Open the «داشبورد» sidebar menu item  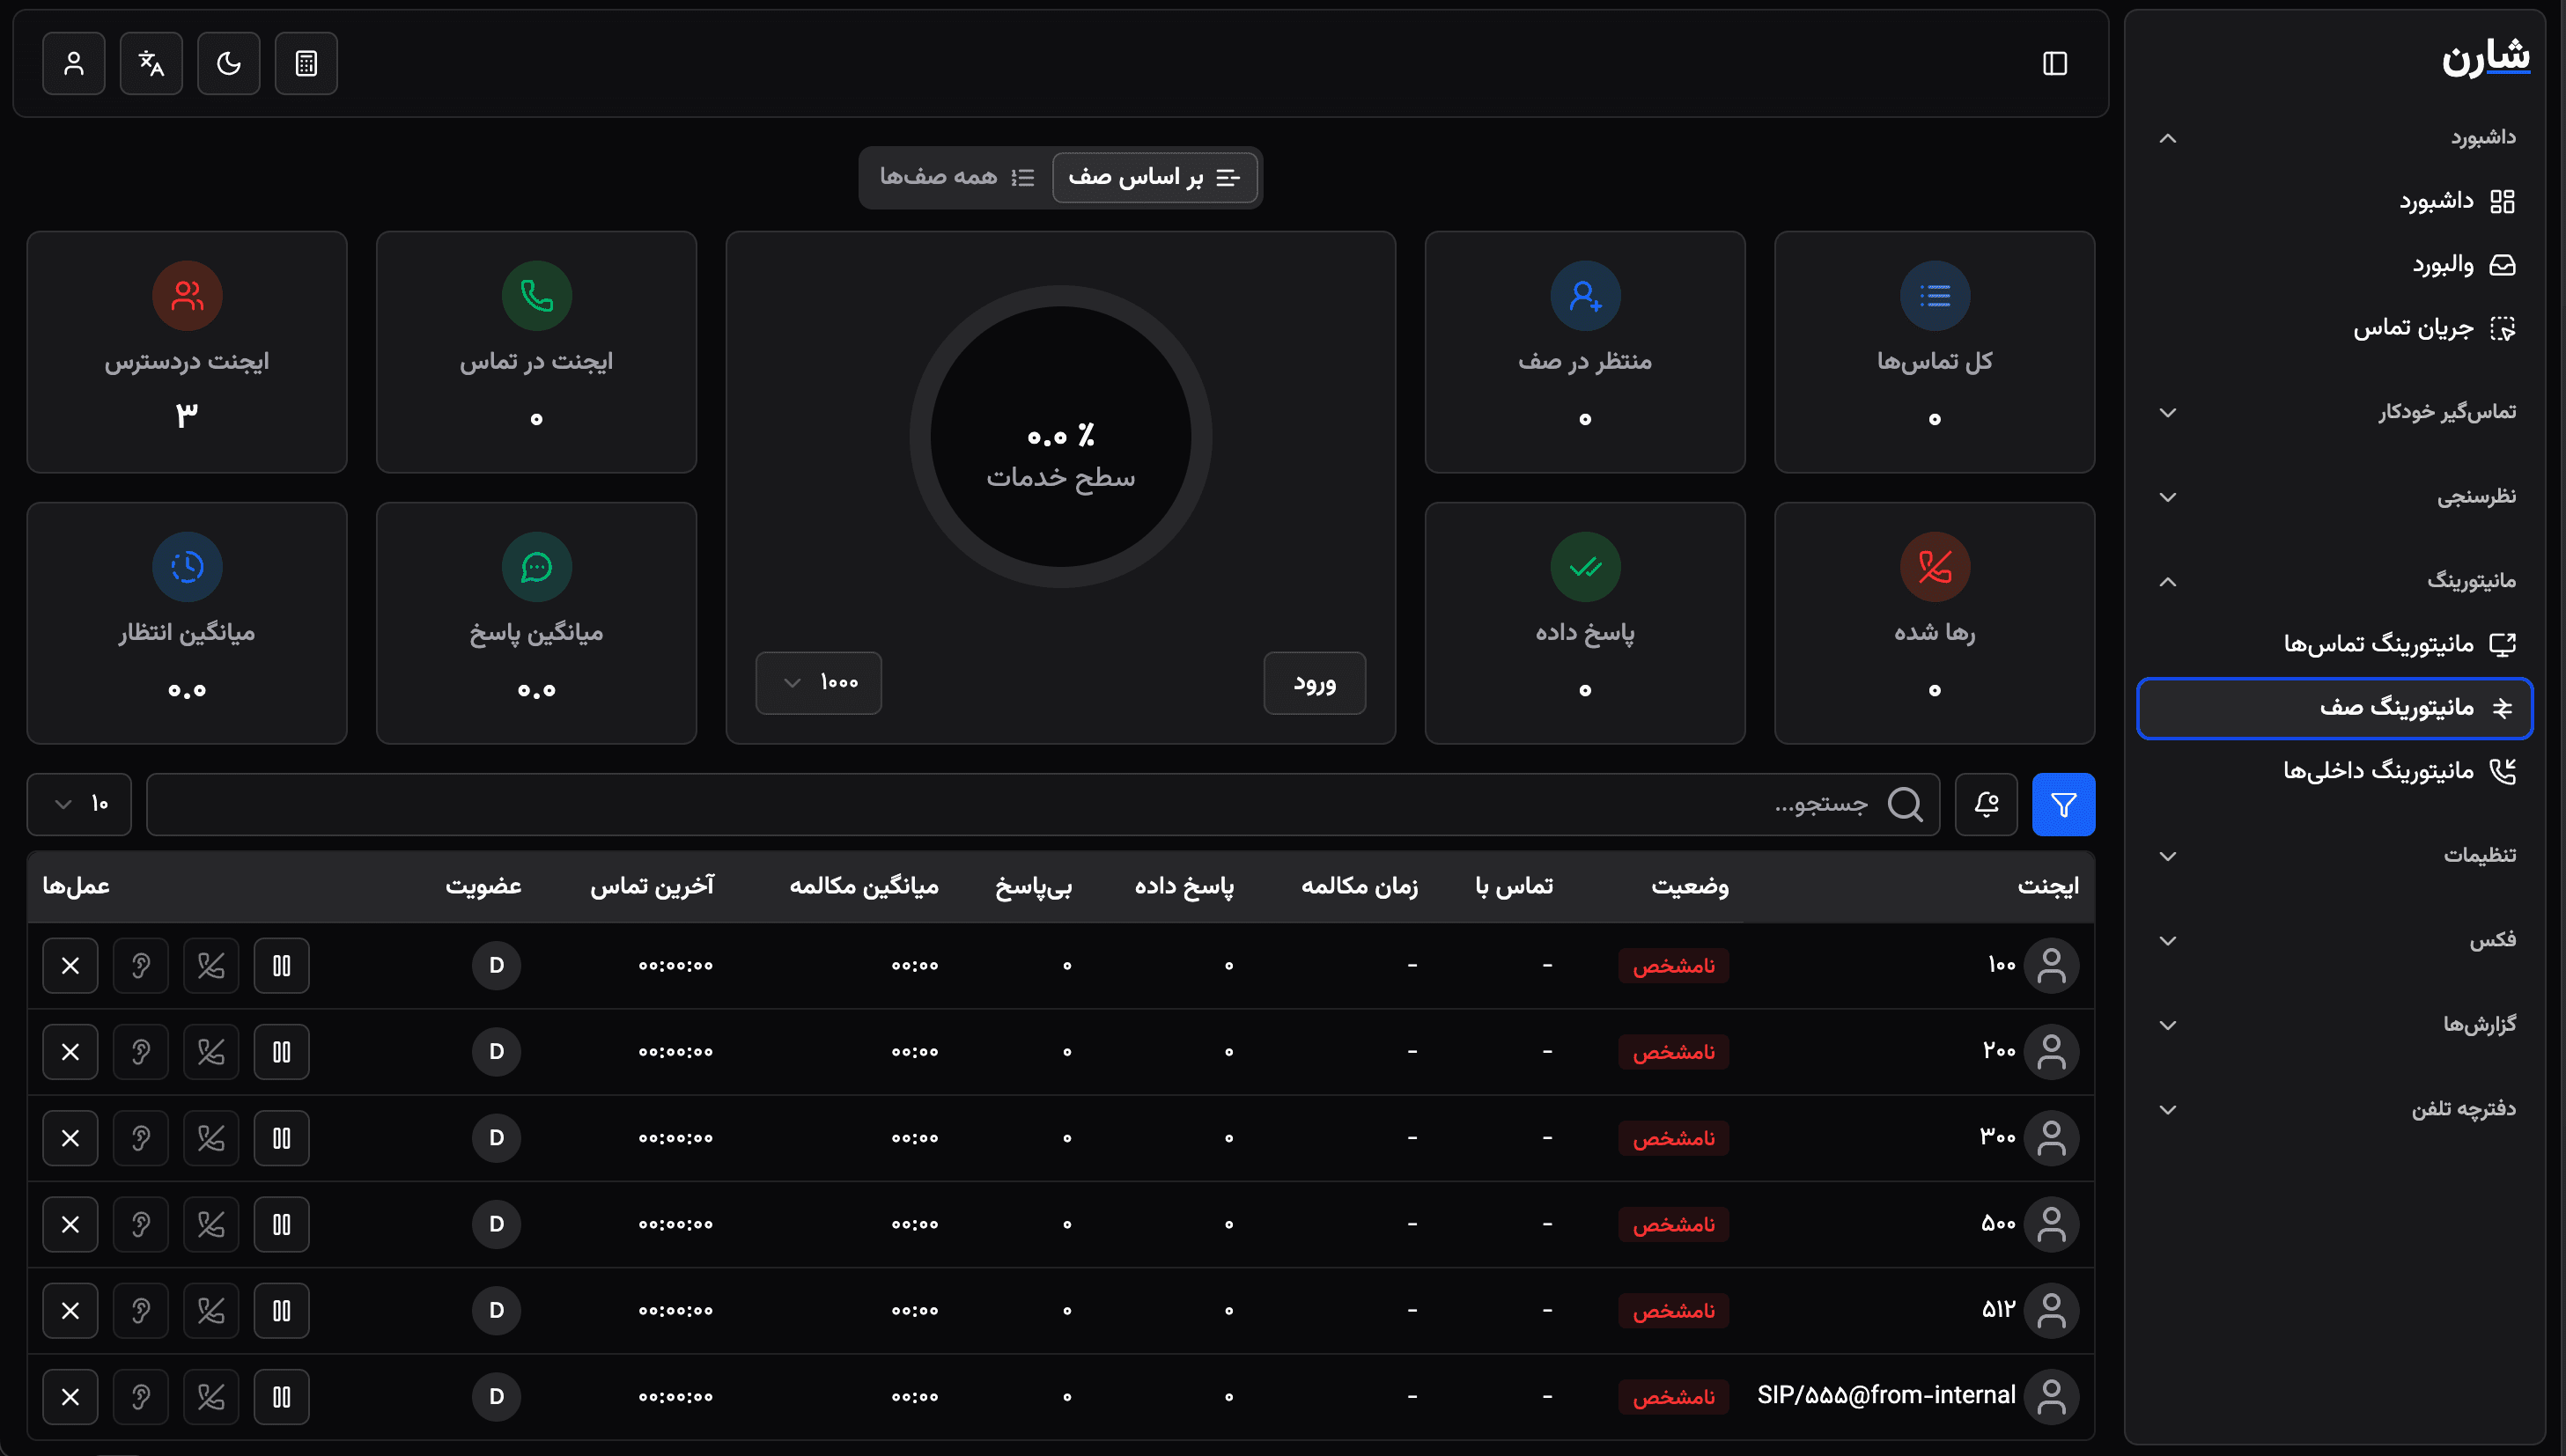(2337, 201)
